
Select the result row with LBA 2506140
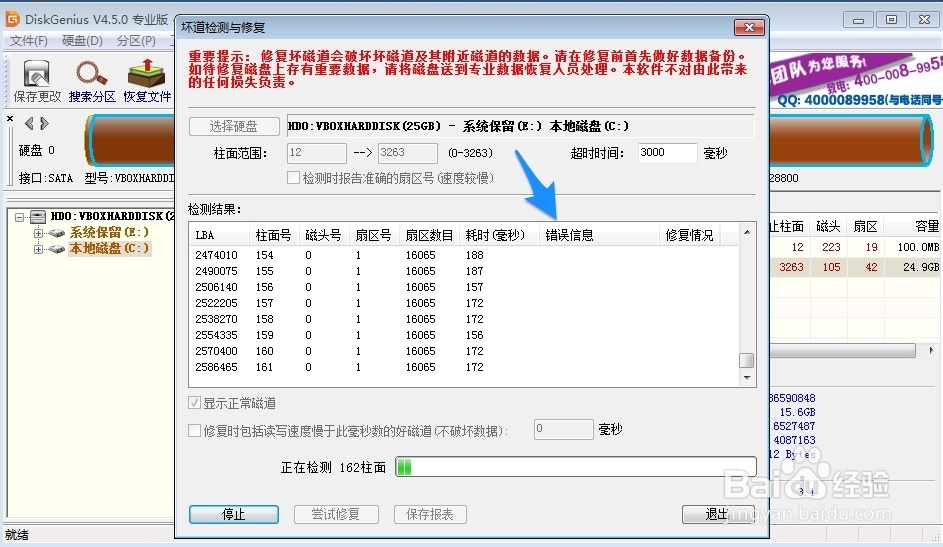464,287
